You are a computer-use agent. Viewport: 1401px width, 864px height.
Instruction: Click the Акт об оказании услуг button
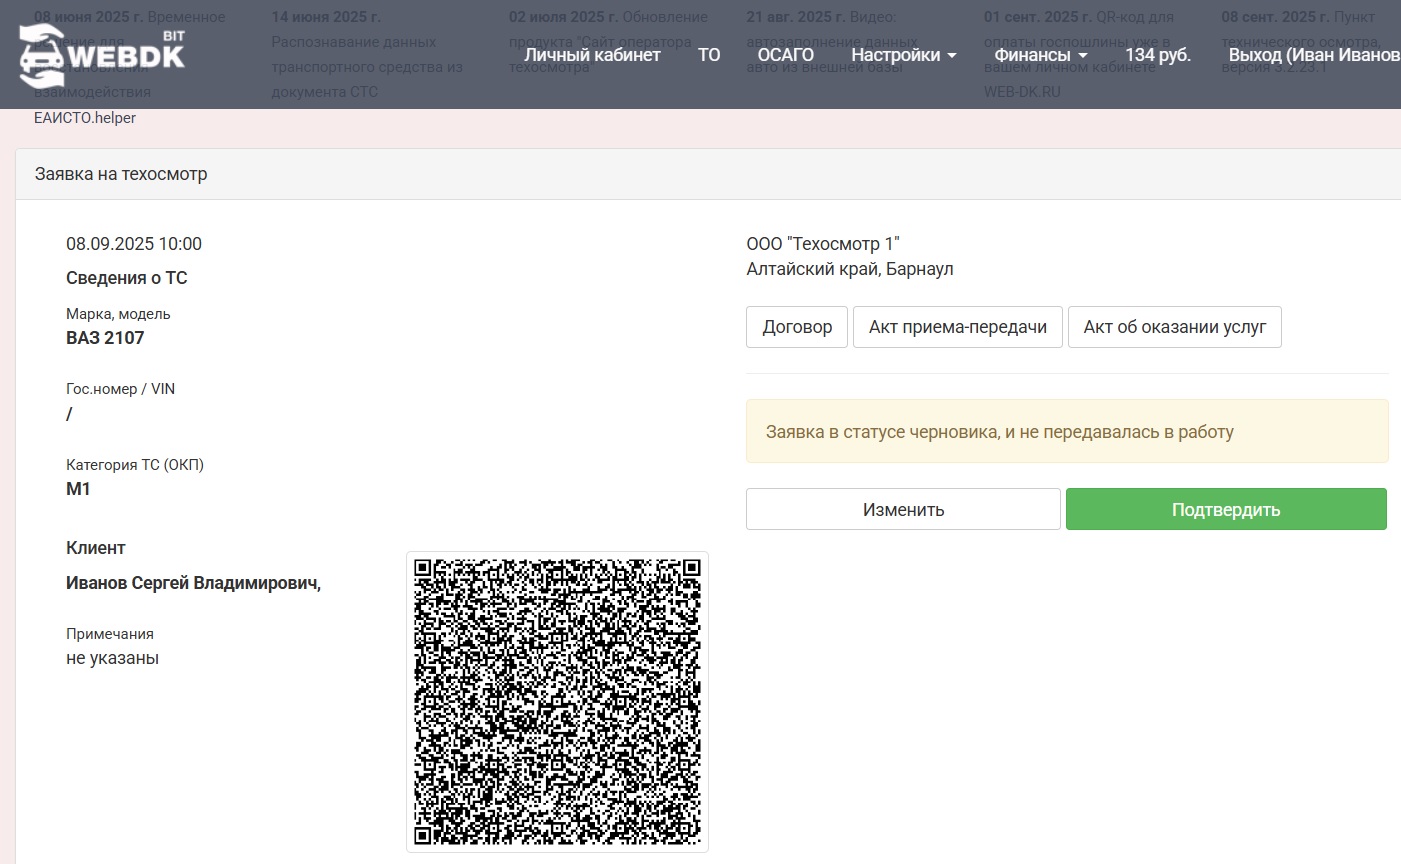coord(1174,327)
